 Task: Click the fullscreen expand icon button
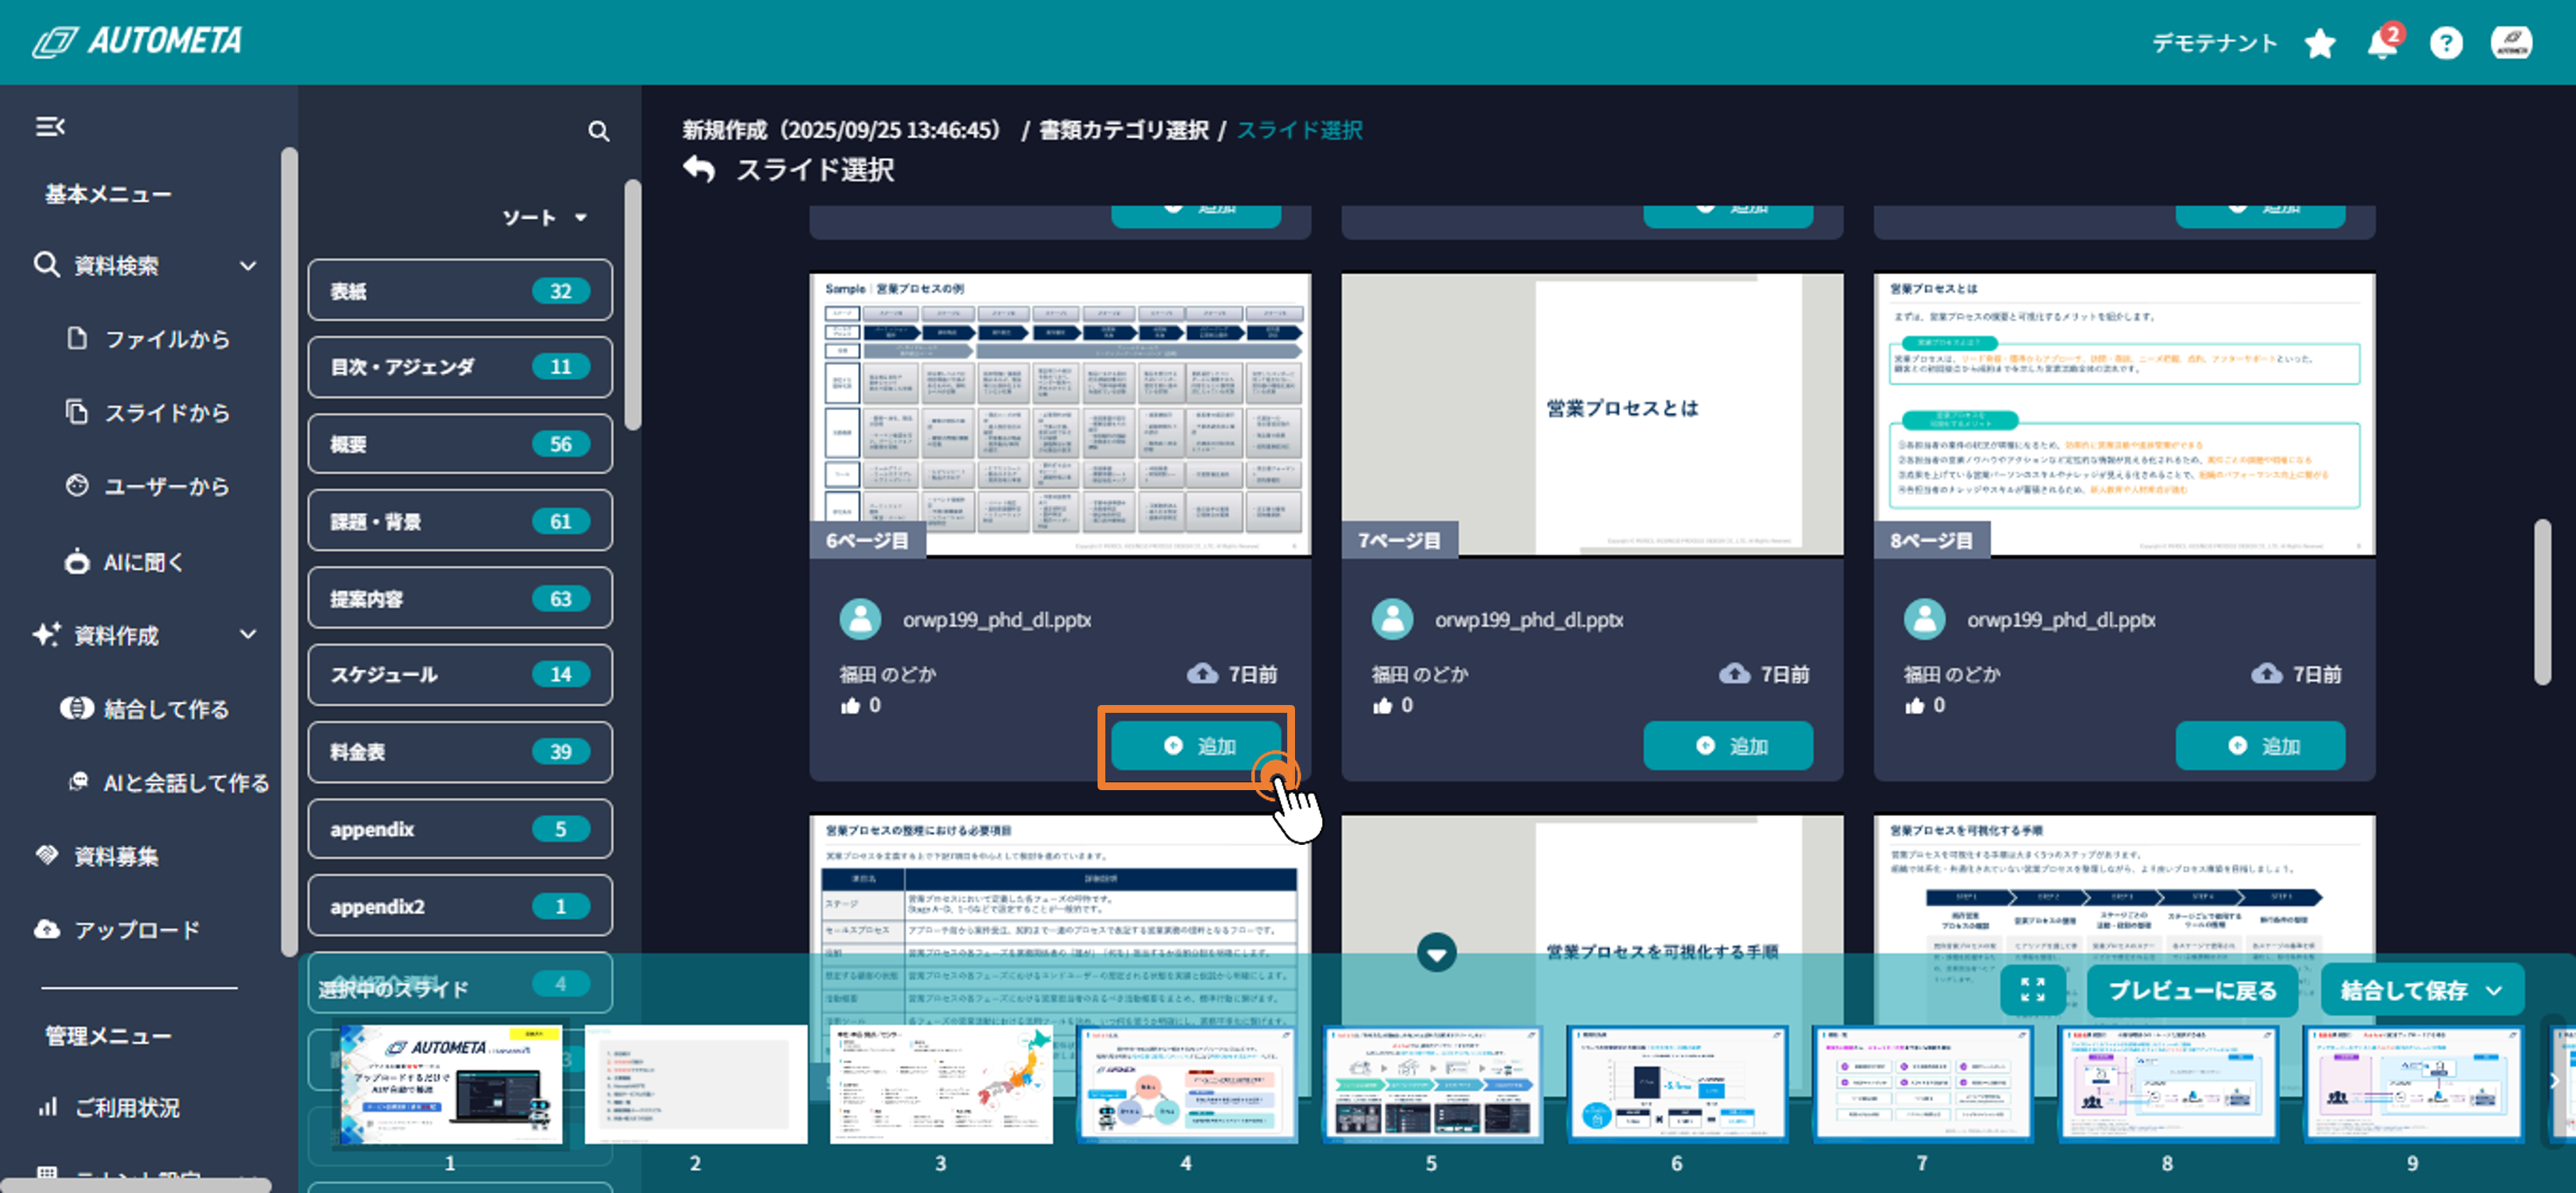(2032, 990)
